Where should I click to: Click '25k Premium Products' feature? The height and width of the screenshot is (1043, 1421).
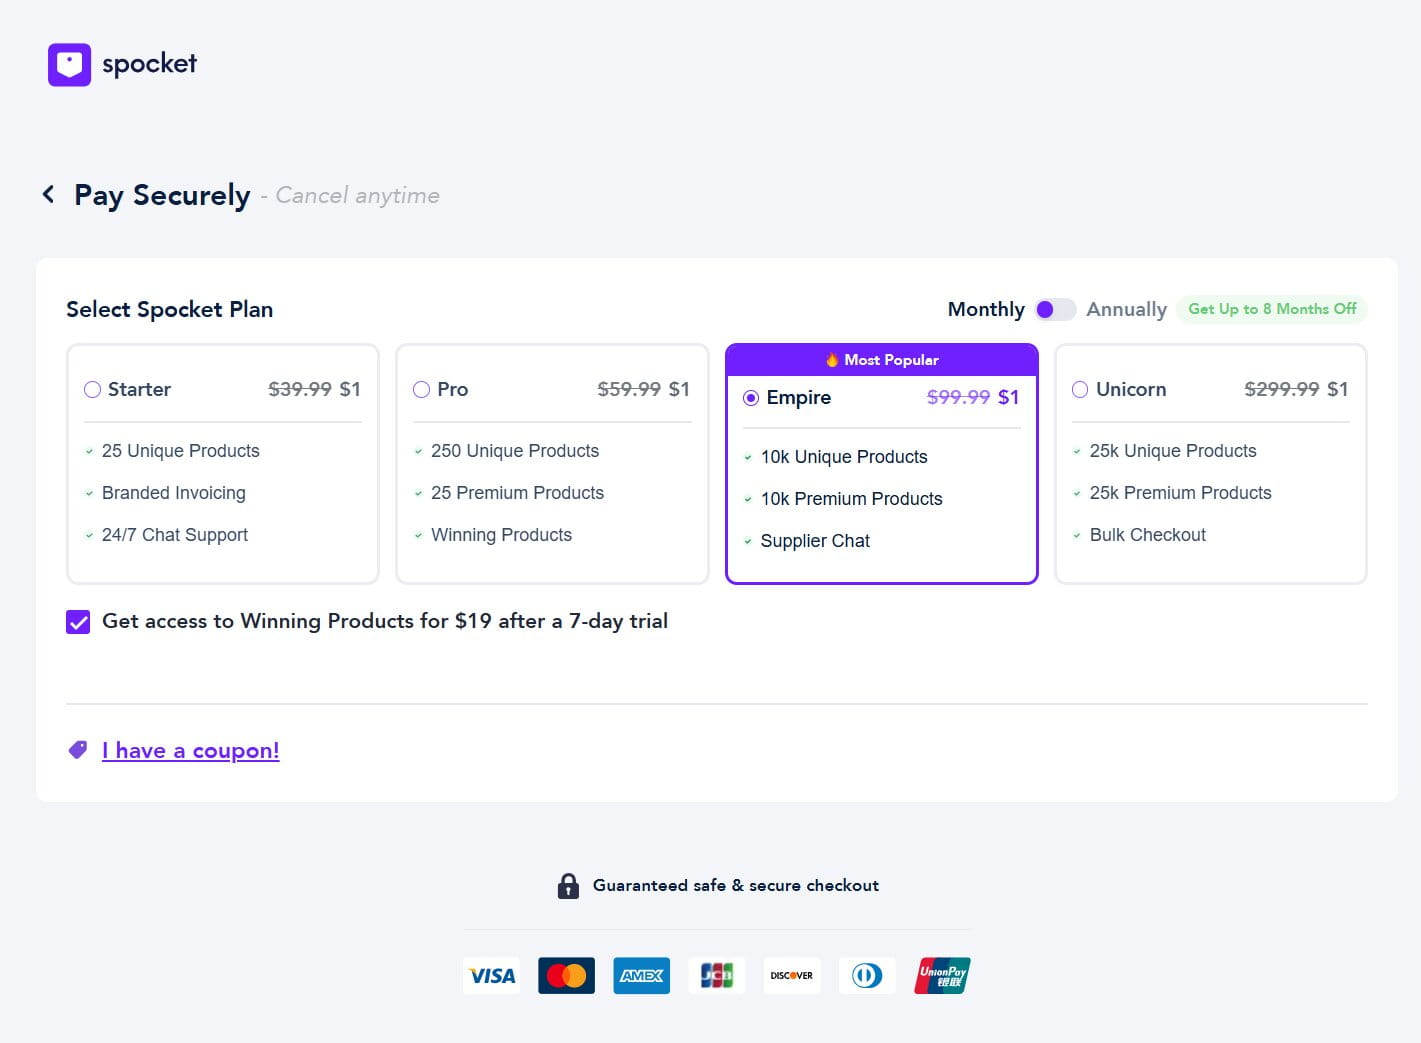click(1181, 493)
